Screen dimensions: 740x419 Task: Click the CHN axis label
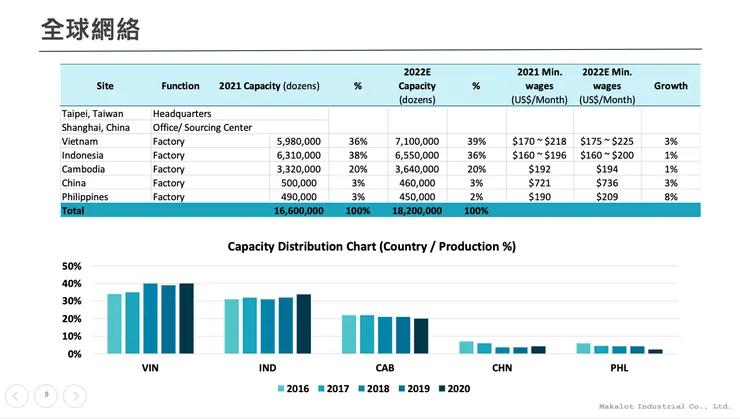pos(502,368)
